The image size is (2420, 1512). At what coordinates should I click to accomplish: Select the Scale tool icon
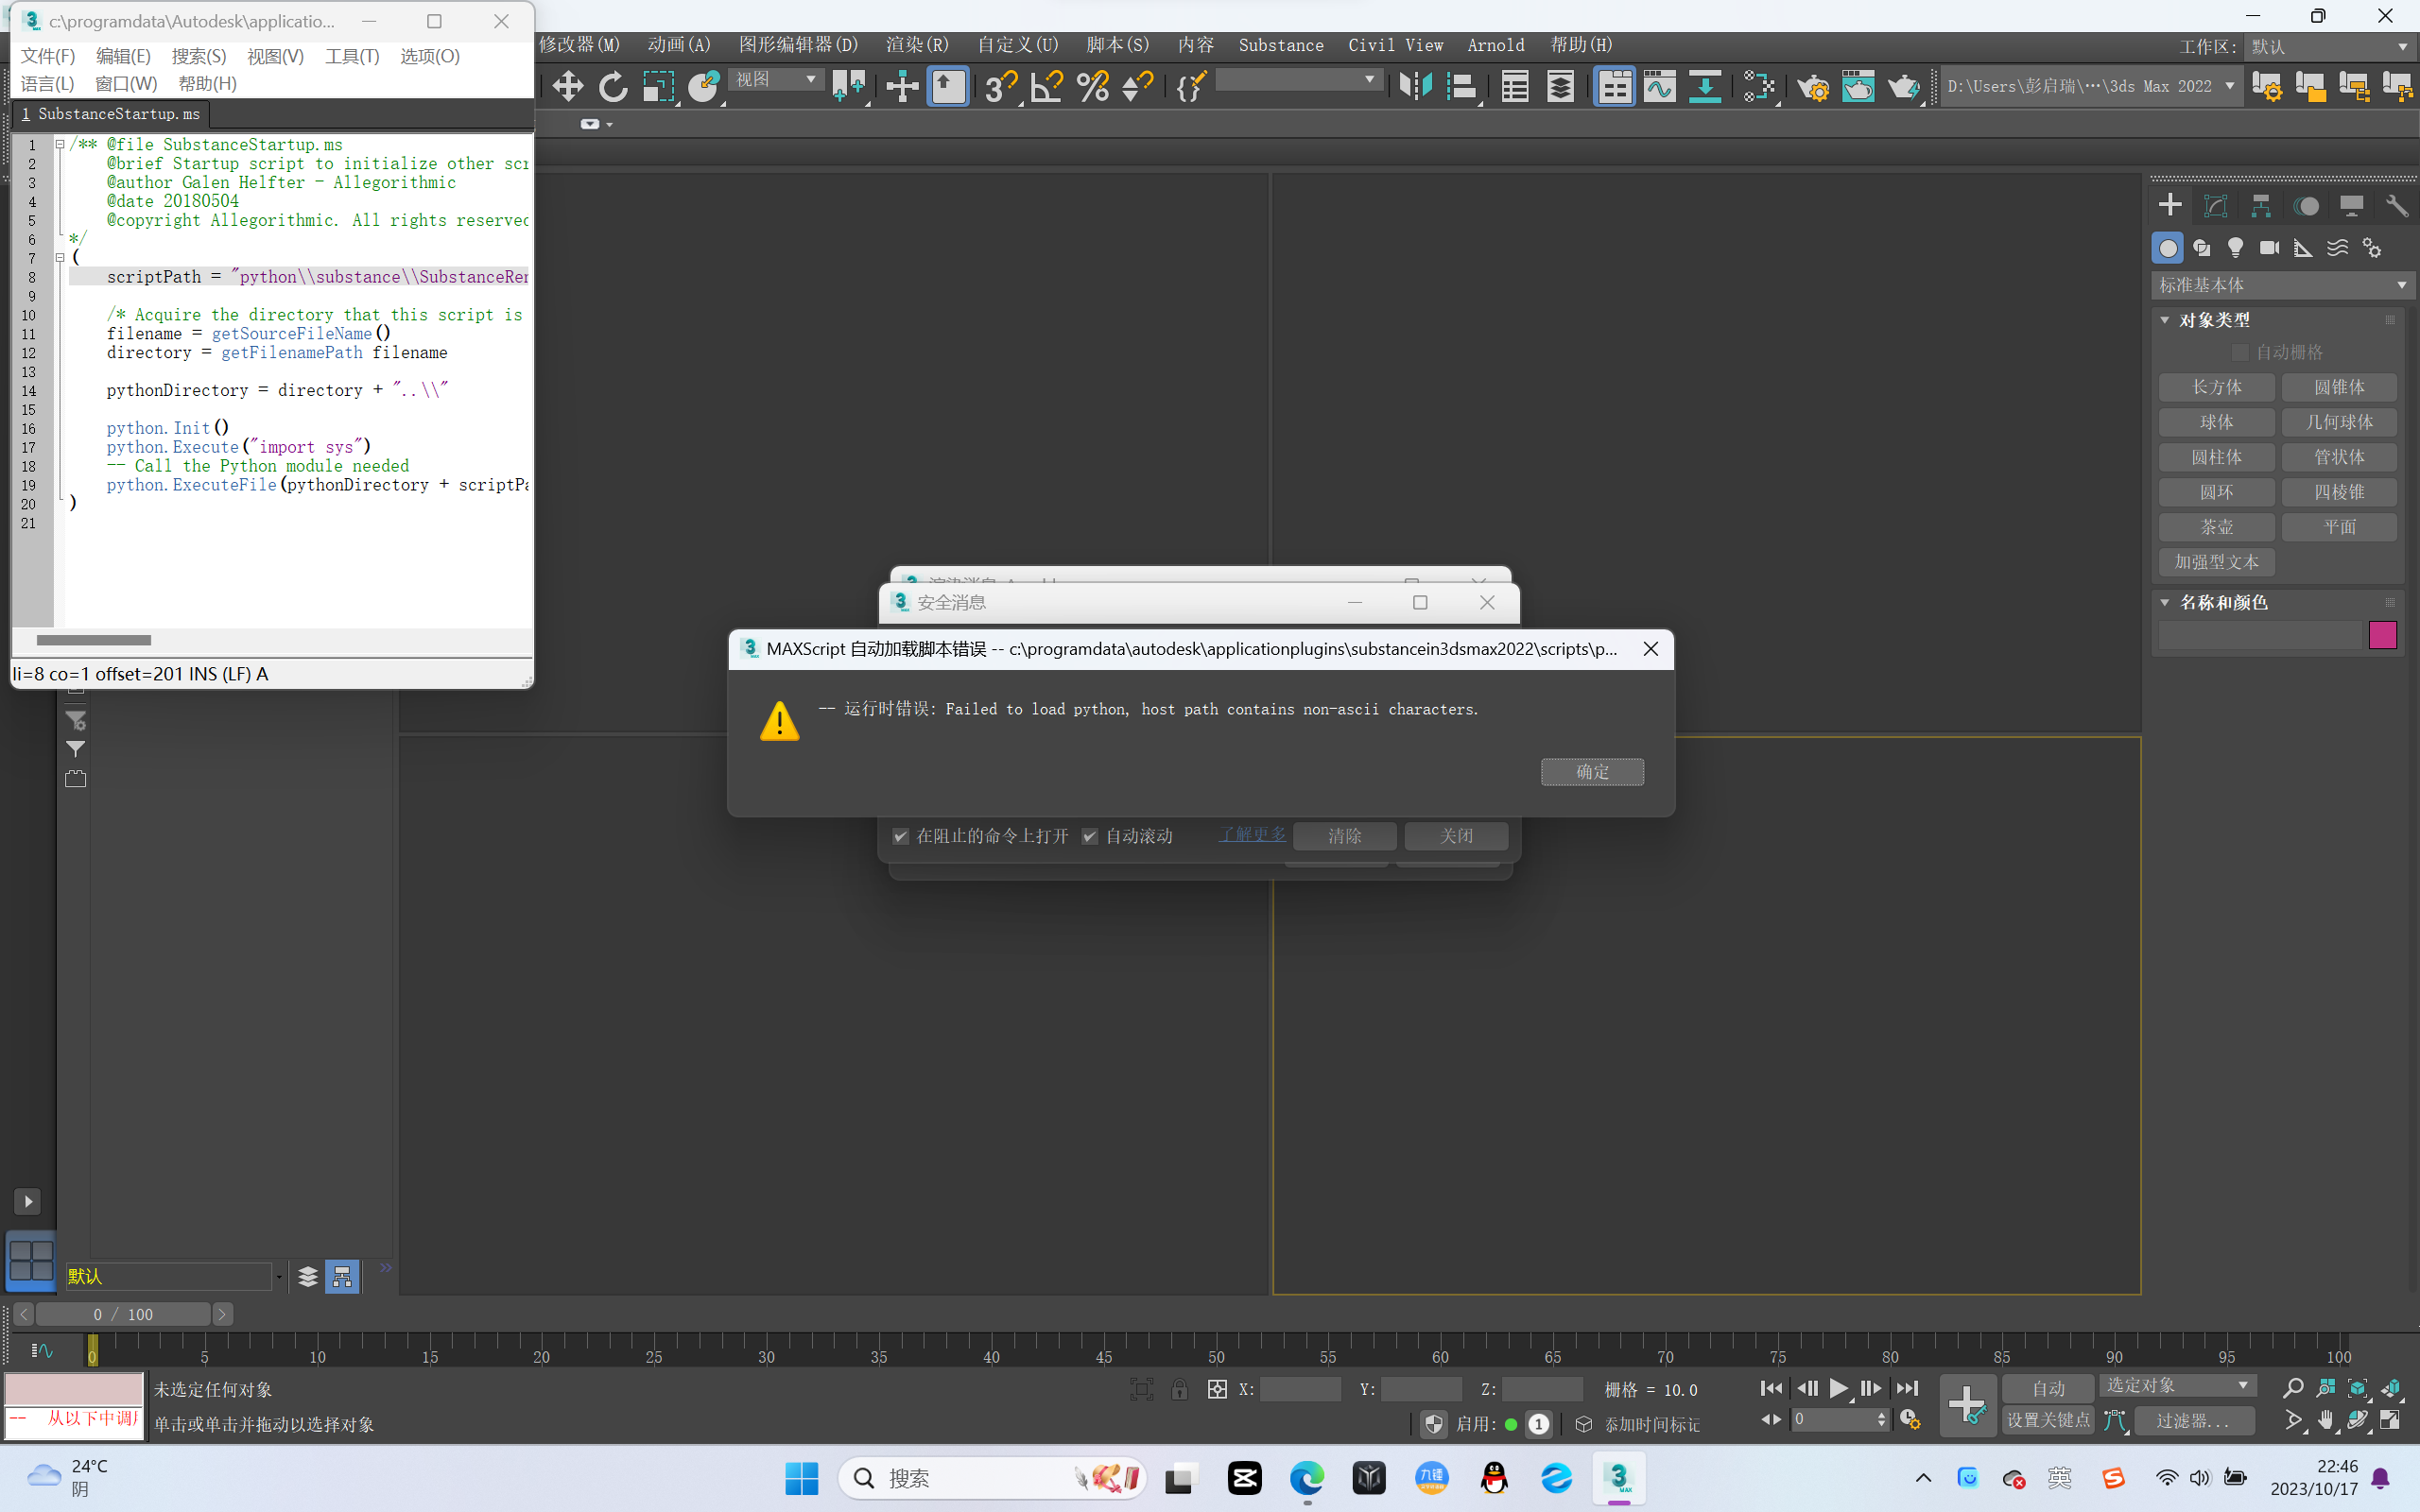tap(658, 86)
